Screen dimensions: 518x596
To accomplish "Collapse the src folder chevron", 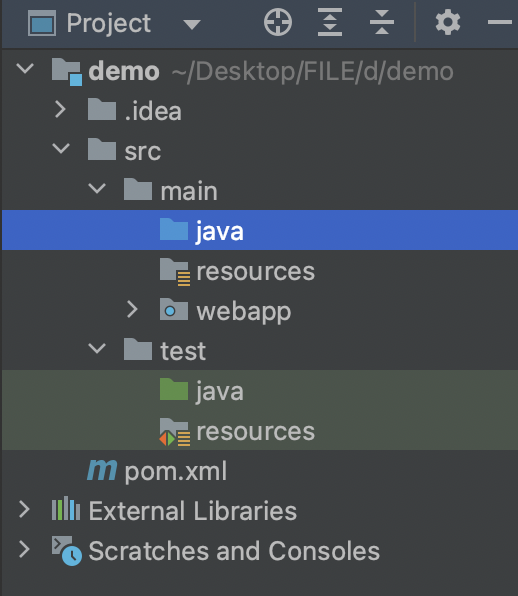I will pos(61,148).
